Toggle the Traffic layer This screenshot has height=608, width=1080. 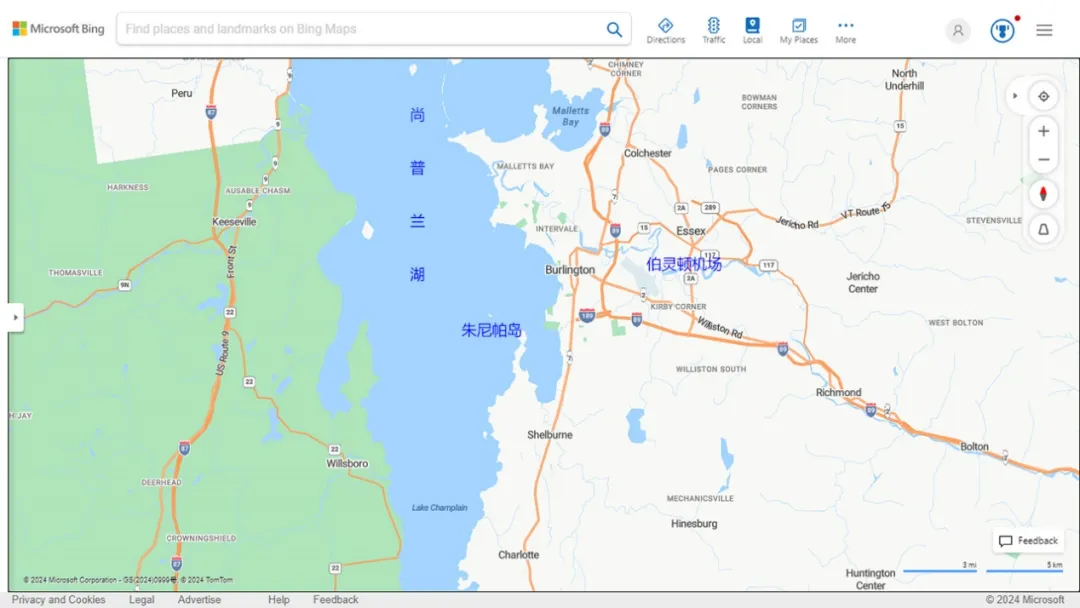coord(713,30)
